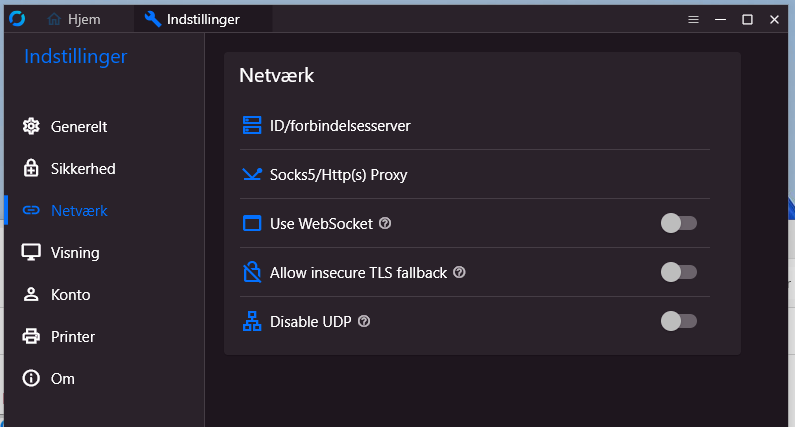Open the Konto settings section
This screenshot has height=427, width=795.
tap(70, 295)
